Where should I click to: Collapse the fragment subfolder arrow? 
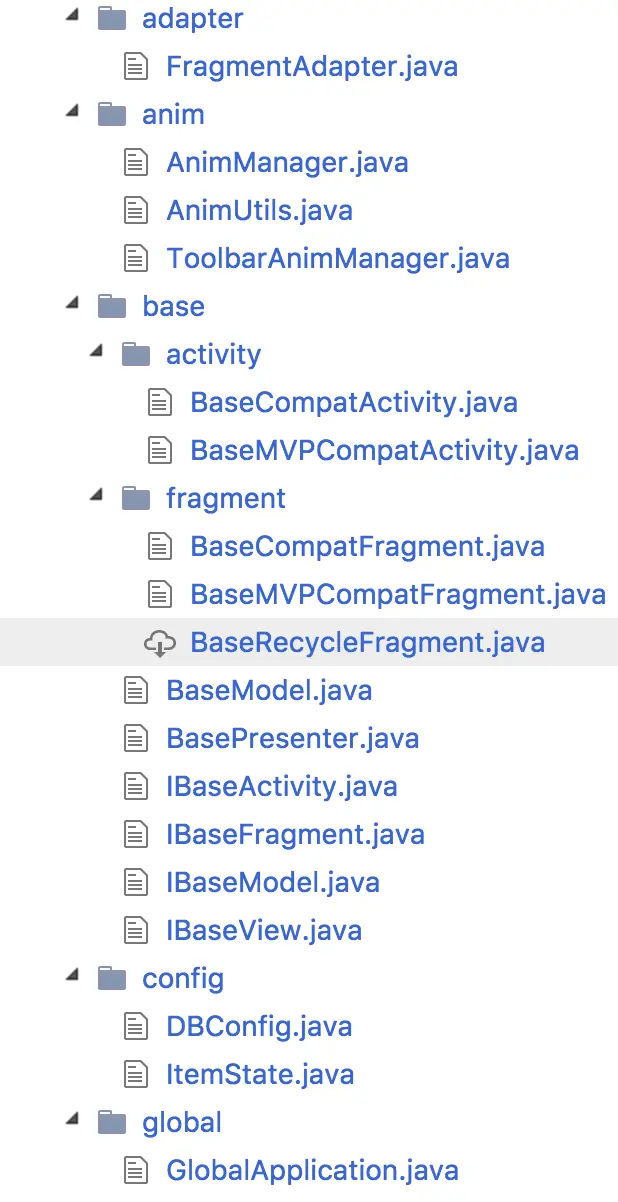(x=96, y=499)
